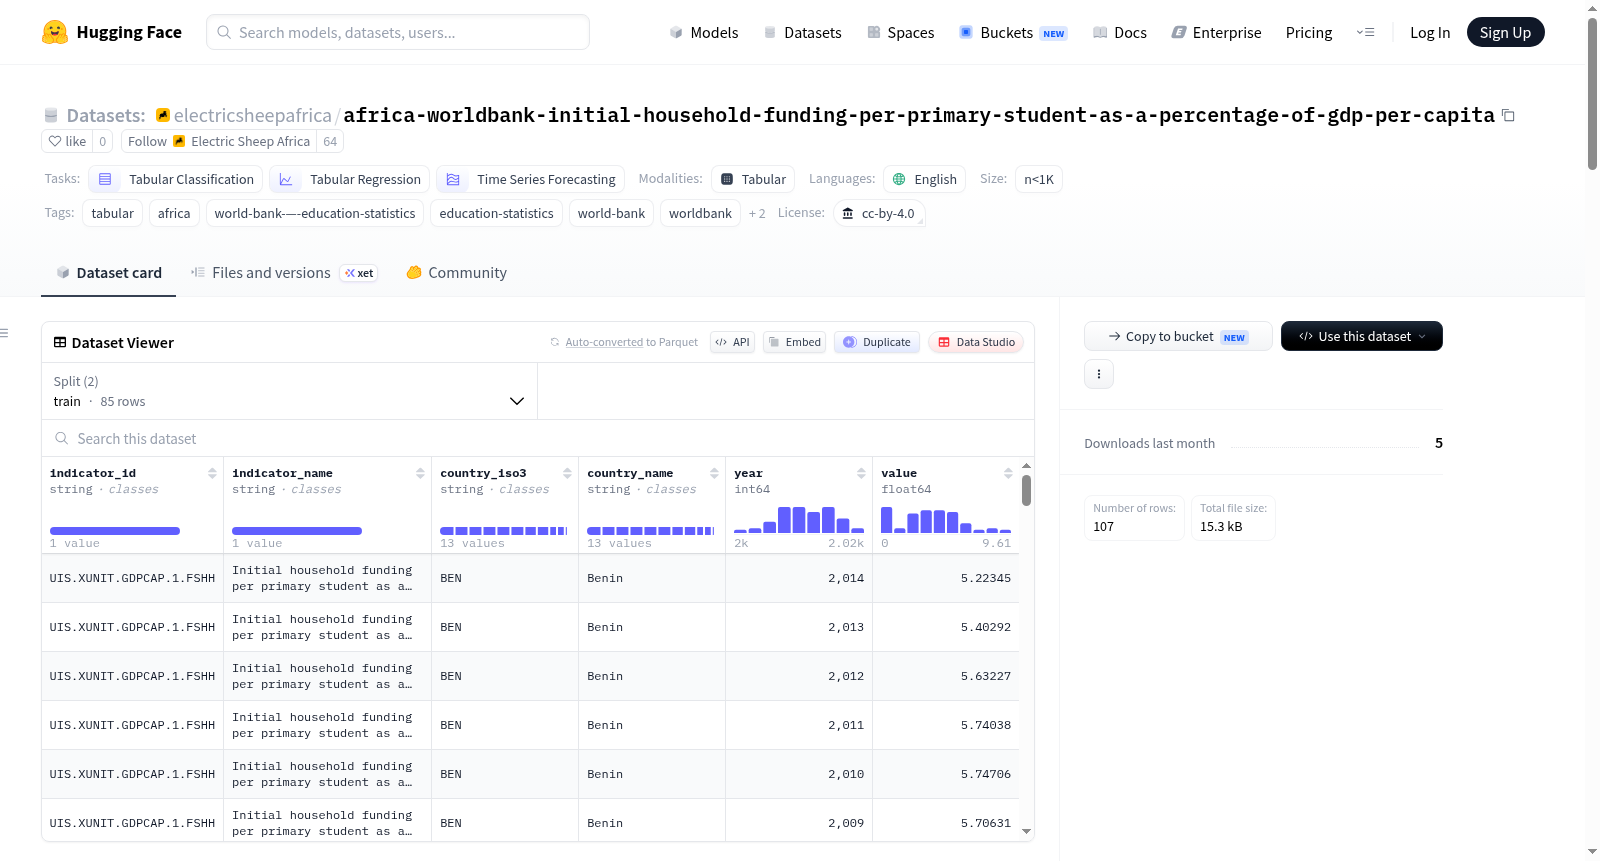Click the Search this dataset field

538,438
